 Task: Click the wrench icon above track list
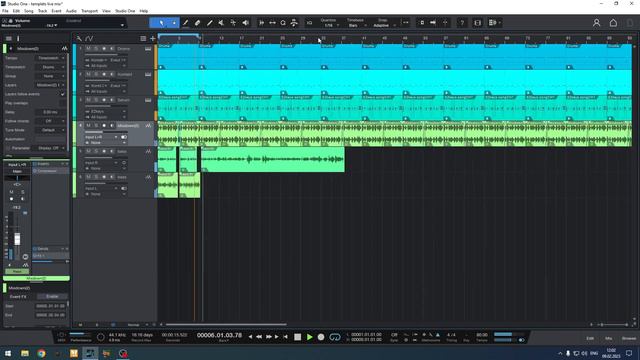[79, 38]
